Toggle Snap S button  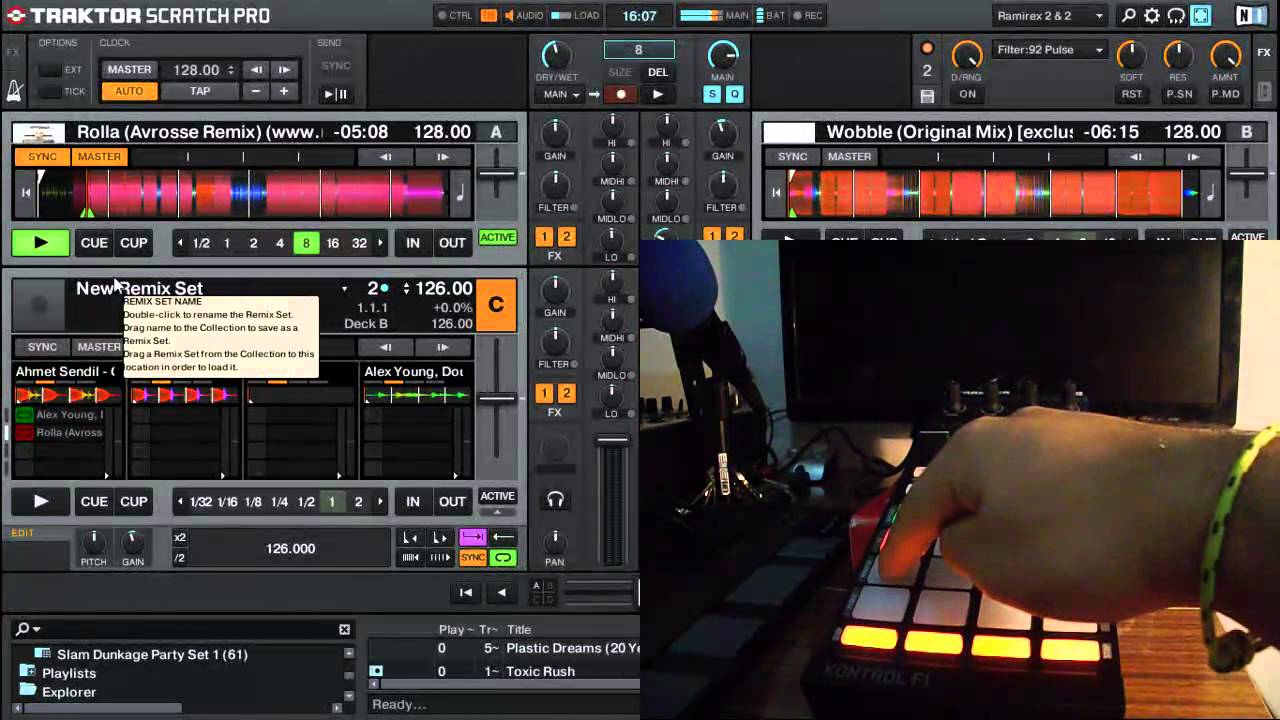click(x=712, y=94)
